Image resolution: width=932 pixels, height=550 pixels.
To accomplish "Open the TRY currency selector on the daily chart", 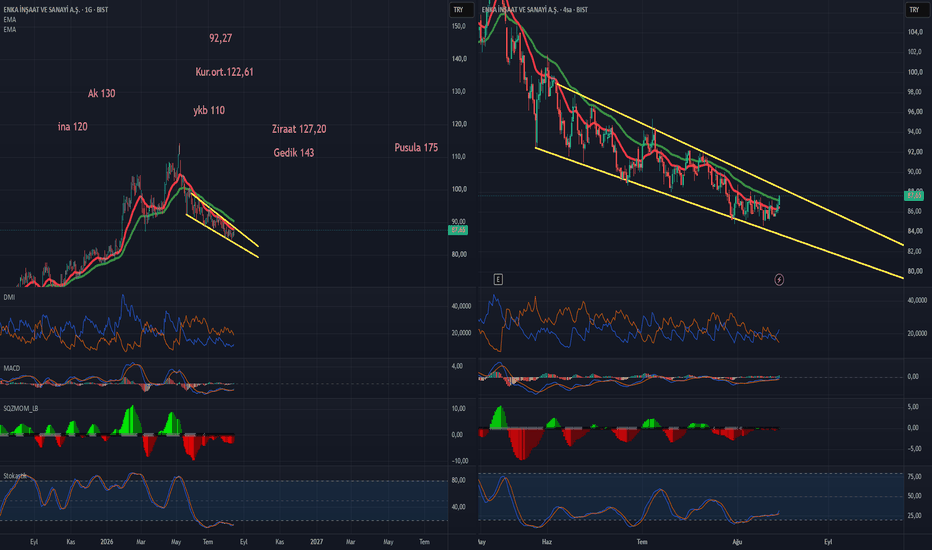I will [461, 10].
